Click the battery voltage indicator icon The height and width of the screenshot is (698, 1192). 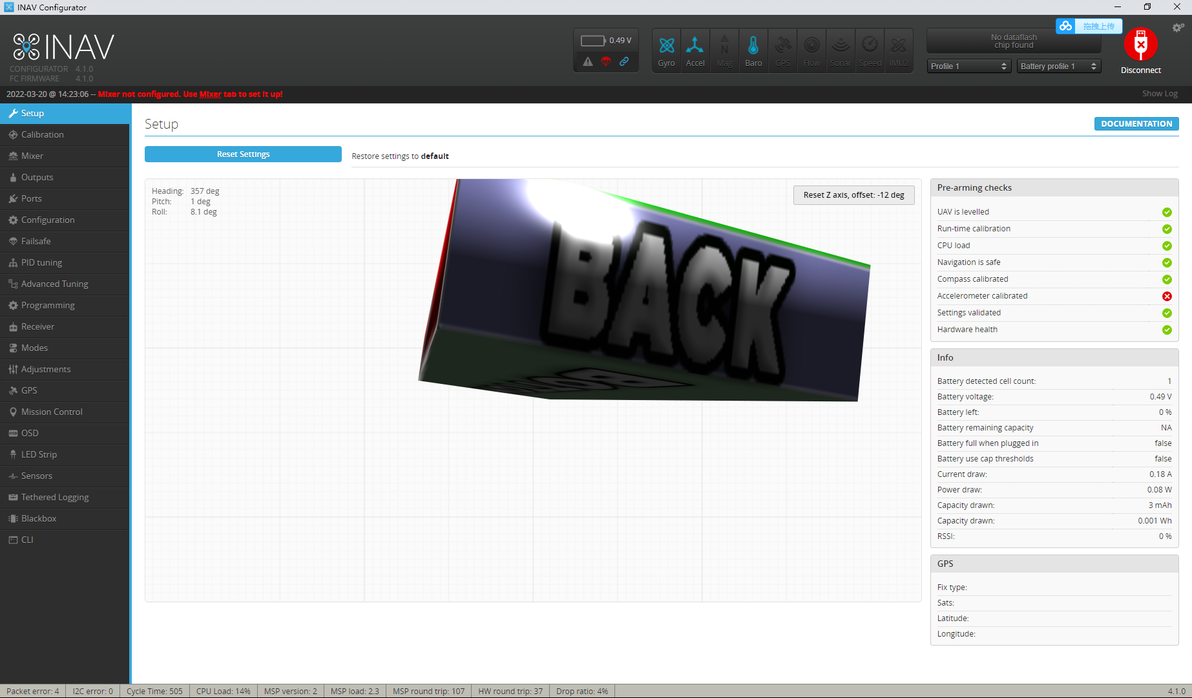coord(593,40)
